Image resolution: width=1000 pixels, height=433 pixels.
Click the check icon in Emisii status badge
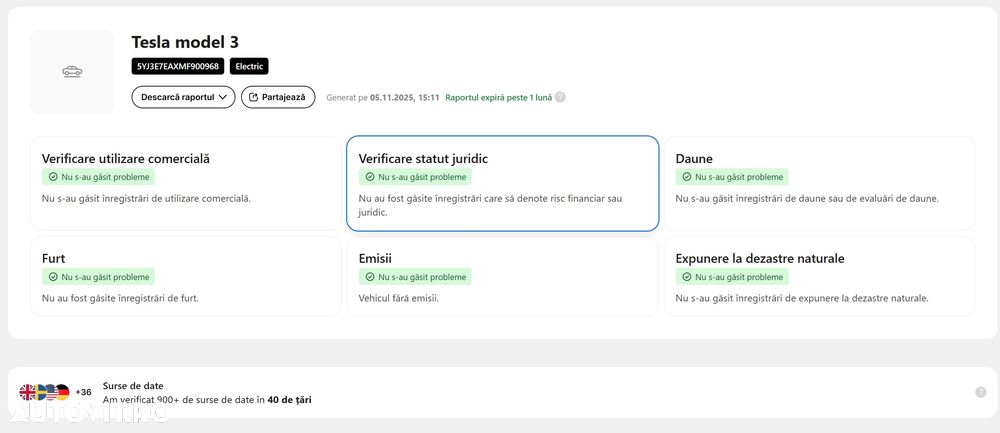369,277
